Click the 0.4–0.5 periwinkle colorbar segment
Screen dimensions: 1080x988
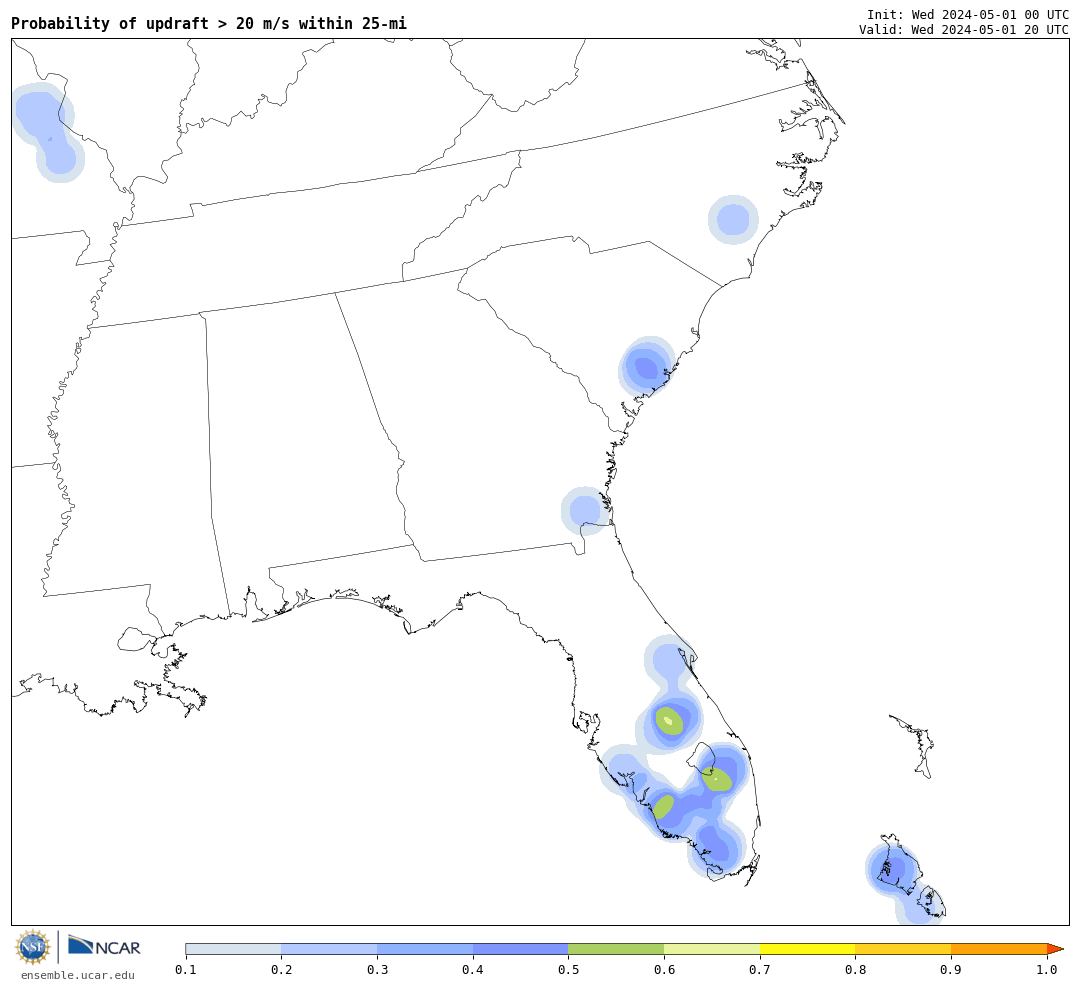(x=521, y=949)
